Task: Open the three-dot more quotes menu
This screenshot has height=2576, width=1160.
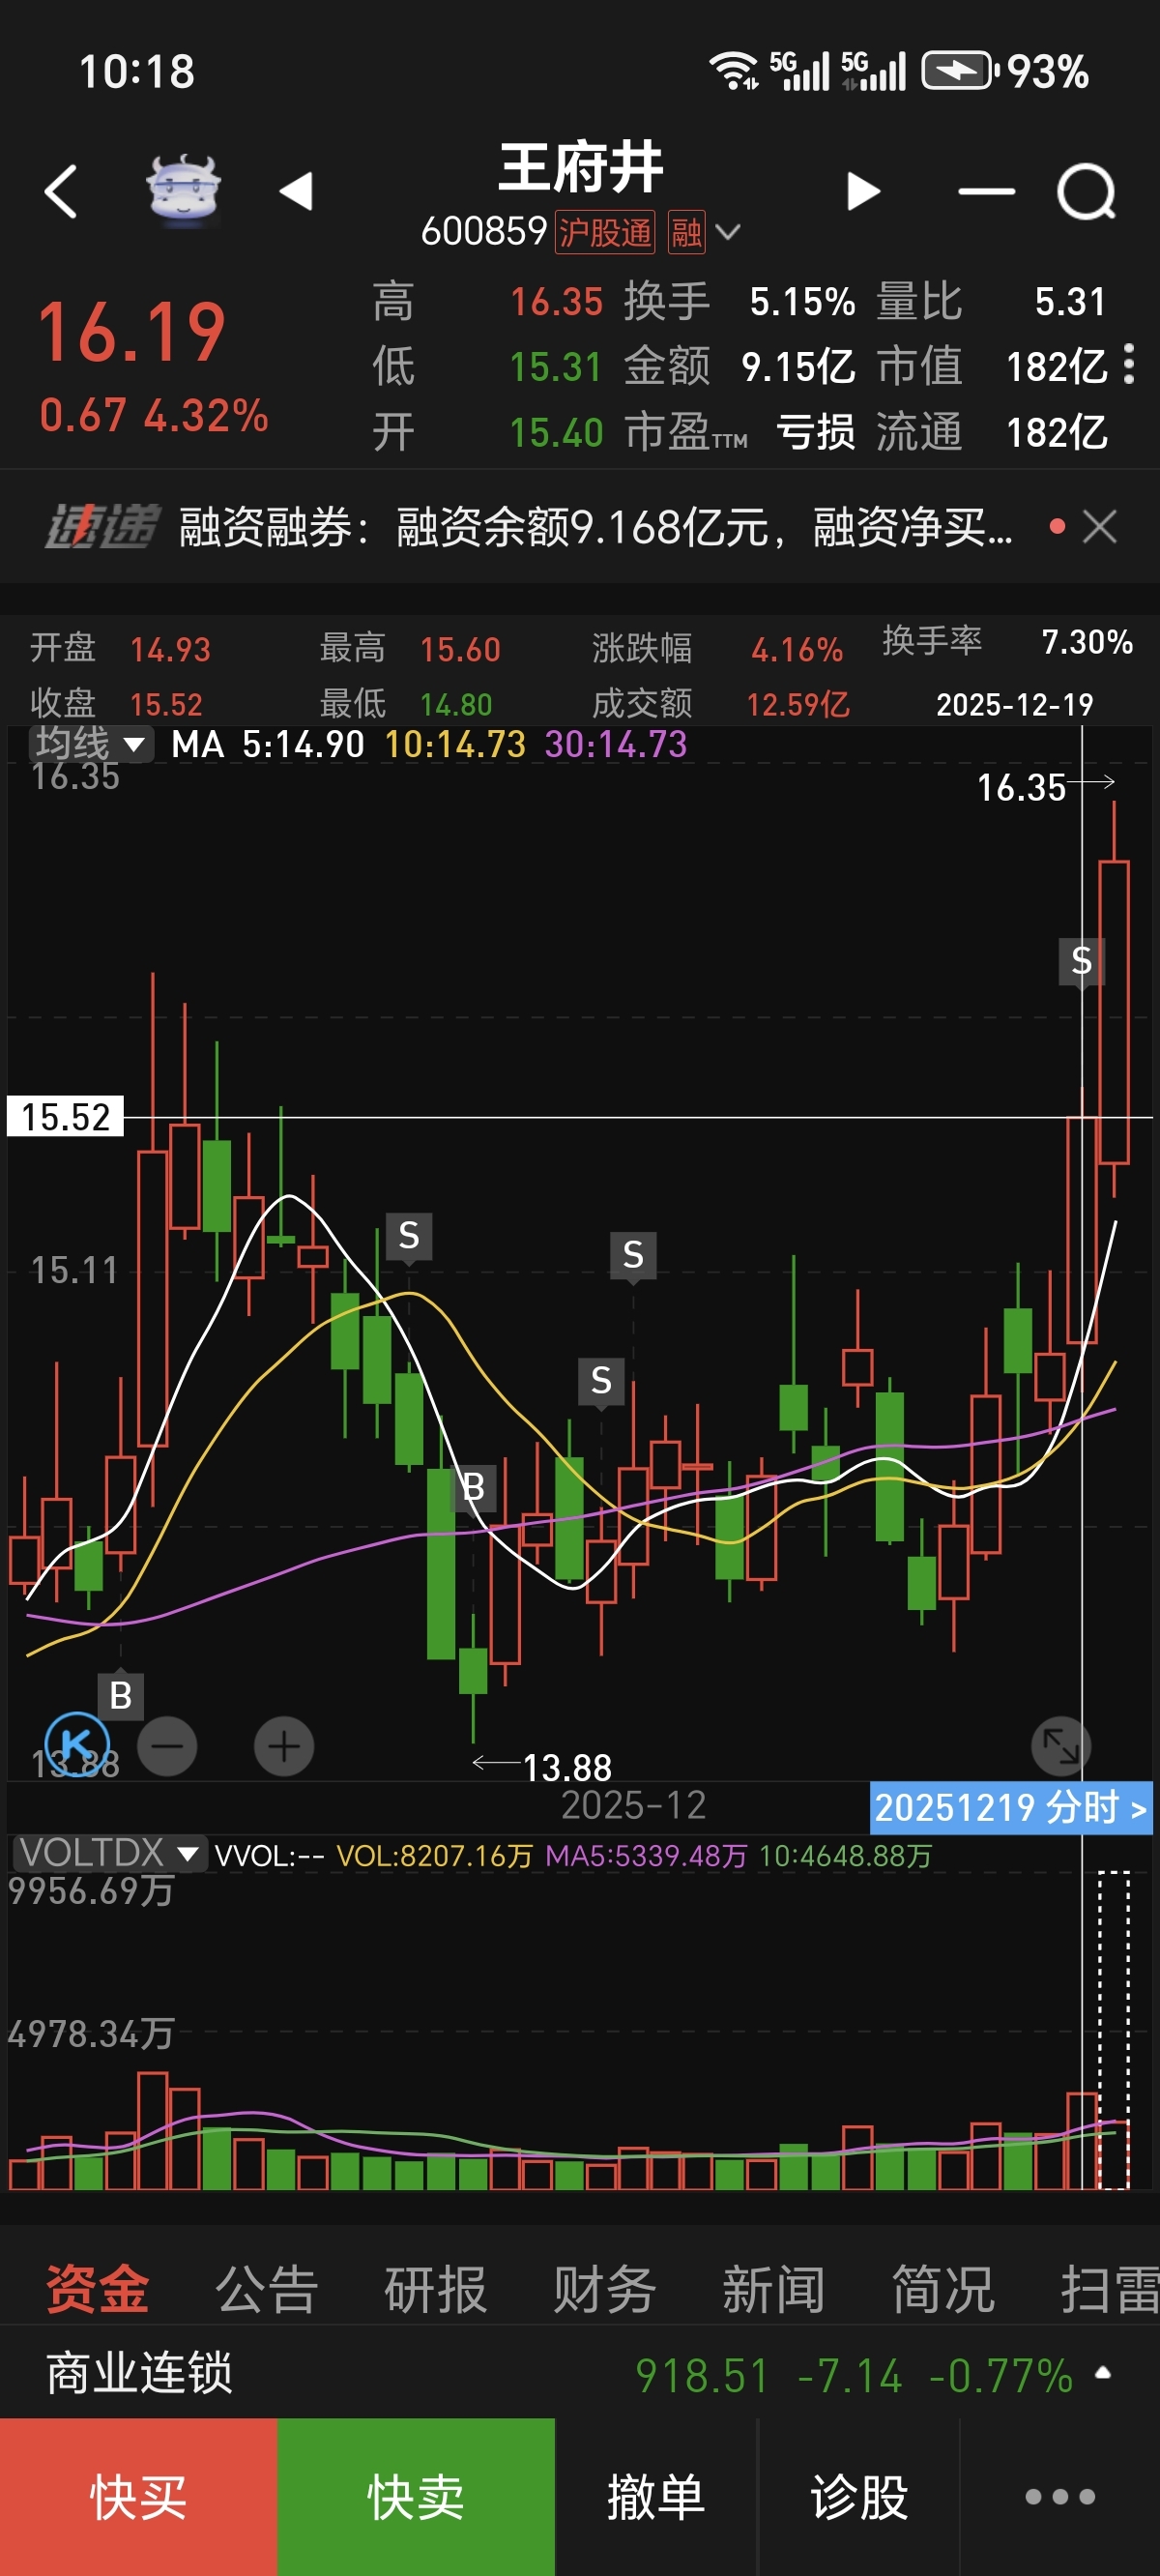Action: (1129, 364)
